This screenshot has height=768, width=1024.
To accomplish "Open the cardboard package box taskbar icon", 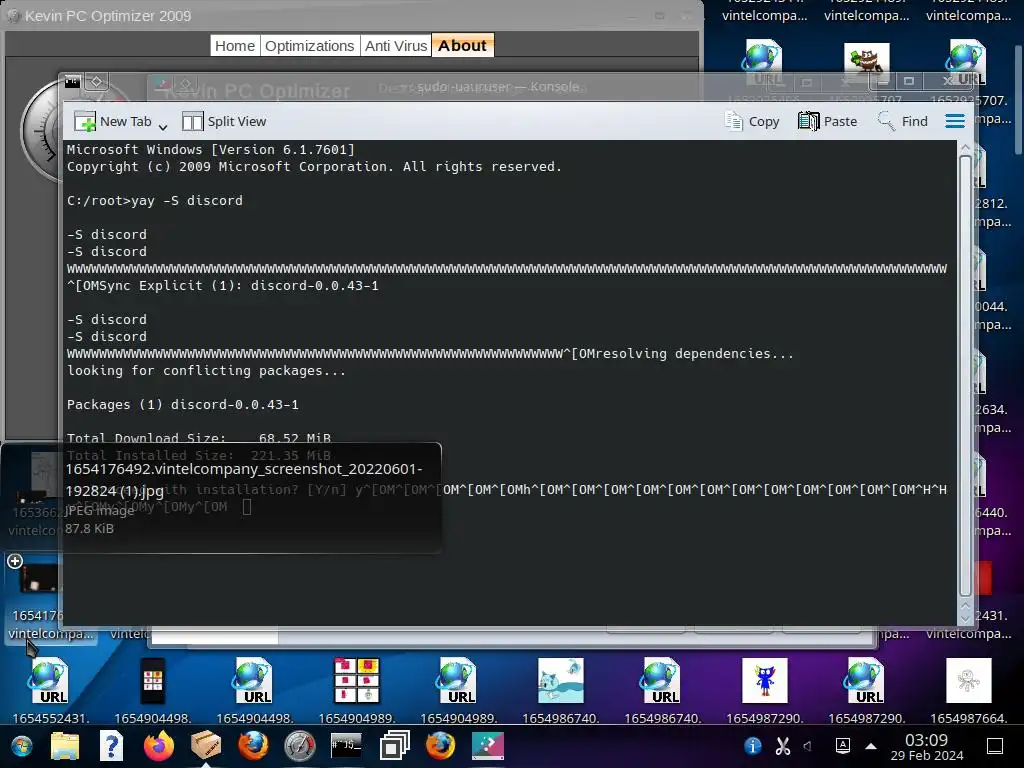I will tap(205, 746).
